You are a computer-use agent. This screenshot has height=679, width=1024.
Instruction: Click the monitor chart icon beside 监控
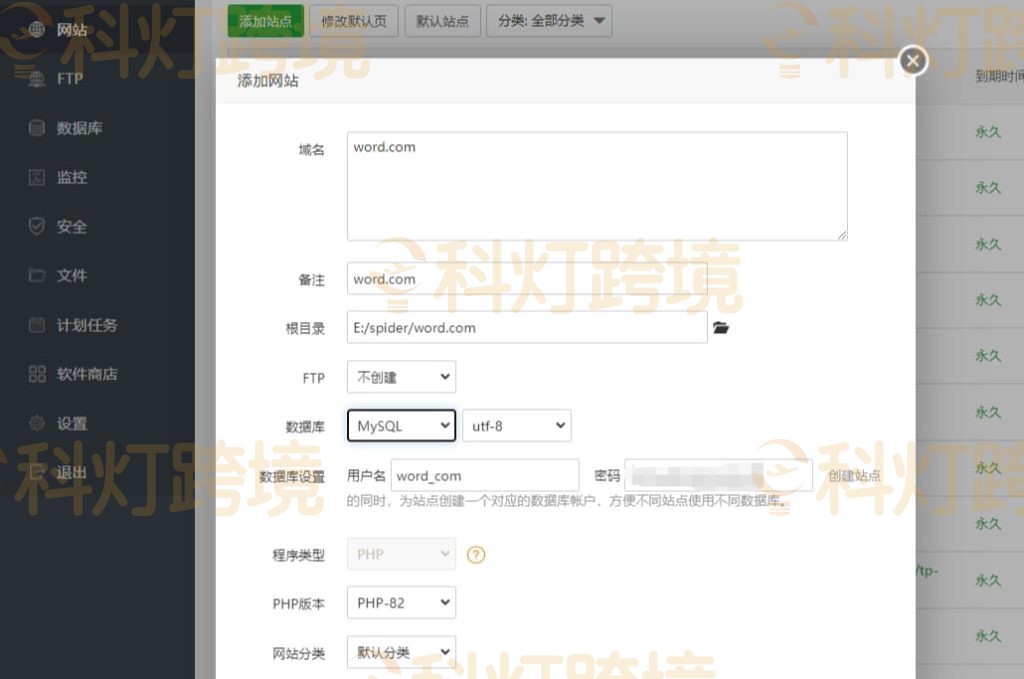click(37, 177)
